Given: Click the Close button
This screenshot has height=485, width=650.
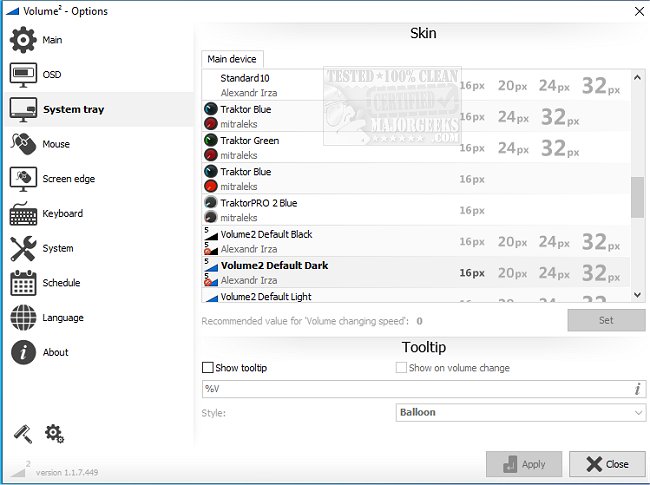Looking at the screenshot, I should tap(607, 464).
